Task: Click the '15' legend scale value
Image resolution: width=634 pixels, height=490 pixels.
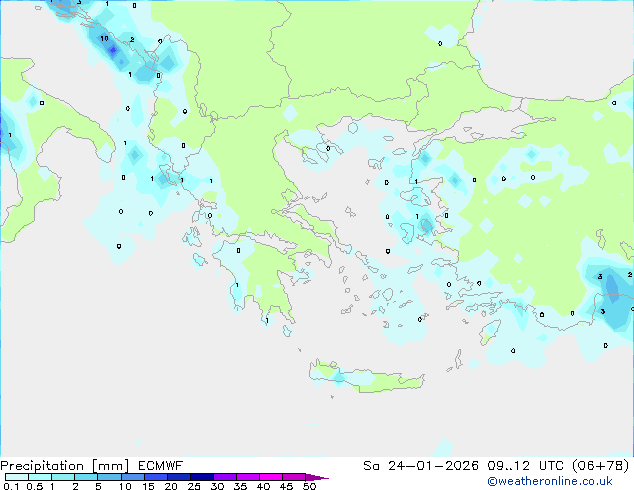Action: tap(148, 486)
